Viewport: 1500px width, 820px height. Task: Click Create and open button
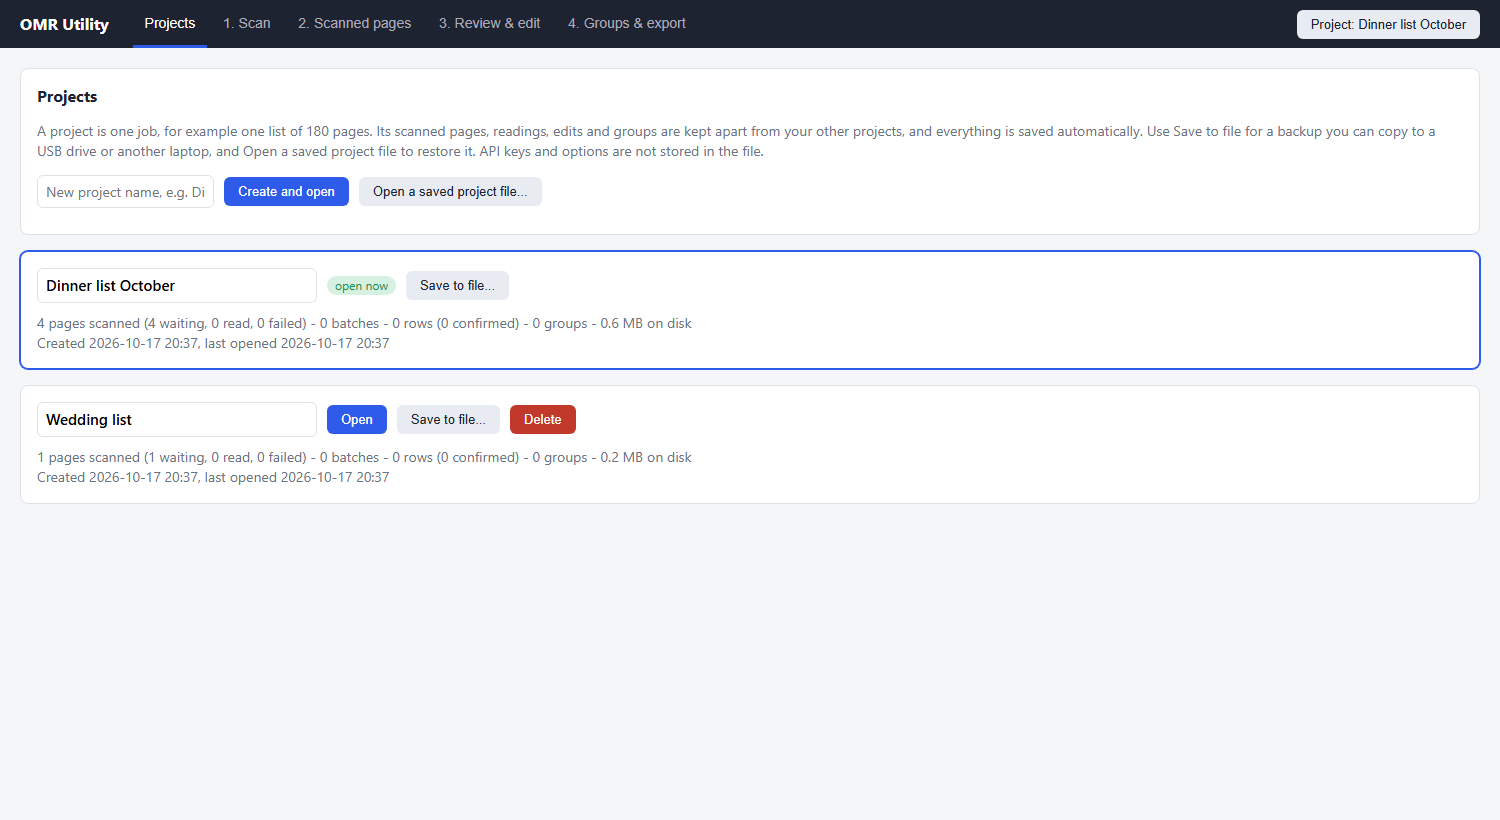click(286, 192)
